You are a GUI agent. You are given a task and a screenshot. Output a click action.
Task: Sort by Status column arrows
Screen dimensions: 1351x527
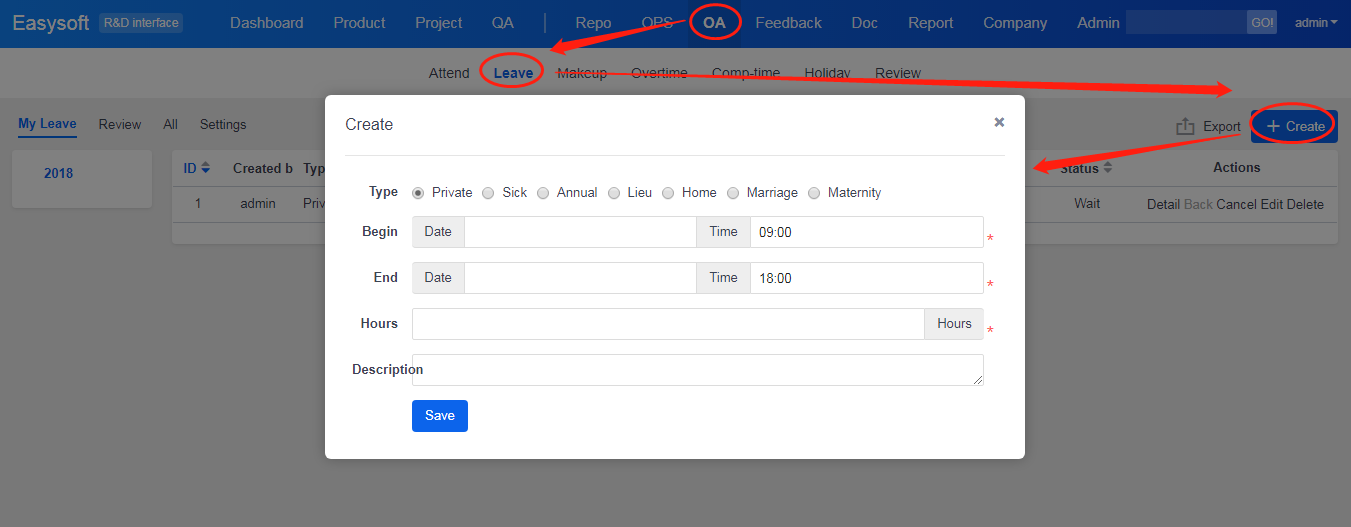click(x=1107, y=168)
